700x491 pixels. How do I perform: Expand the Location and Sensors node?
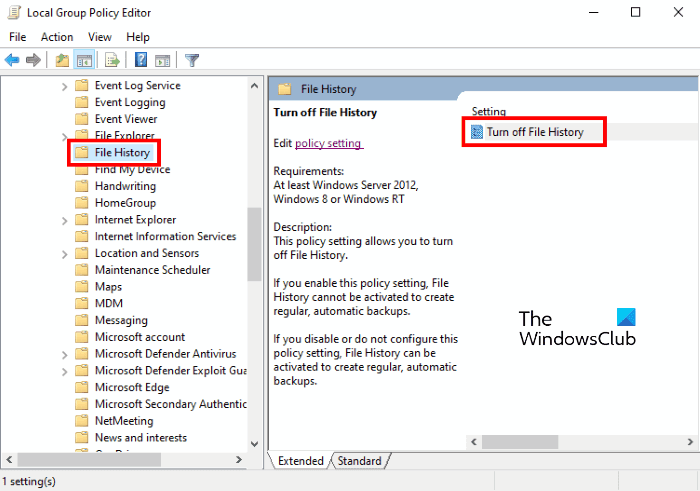[x=64, y=254]
